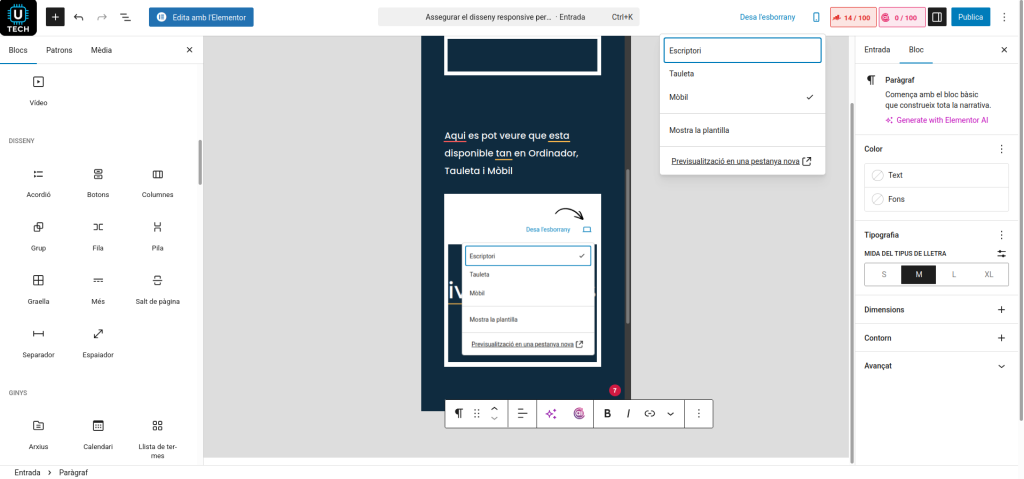Switch to the Patrons tab

(x=59, y=49)
